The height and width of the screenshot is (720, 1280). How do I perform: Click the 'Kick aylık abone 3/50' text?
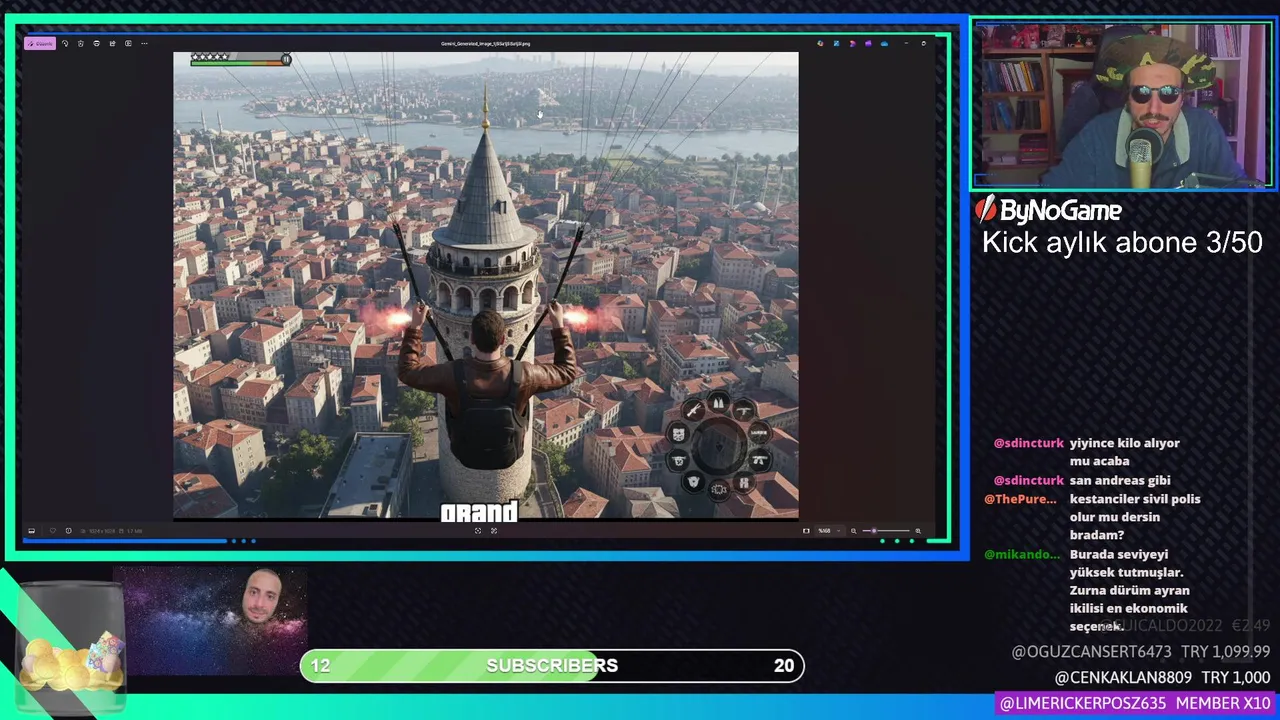(1122, 243)
